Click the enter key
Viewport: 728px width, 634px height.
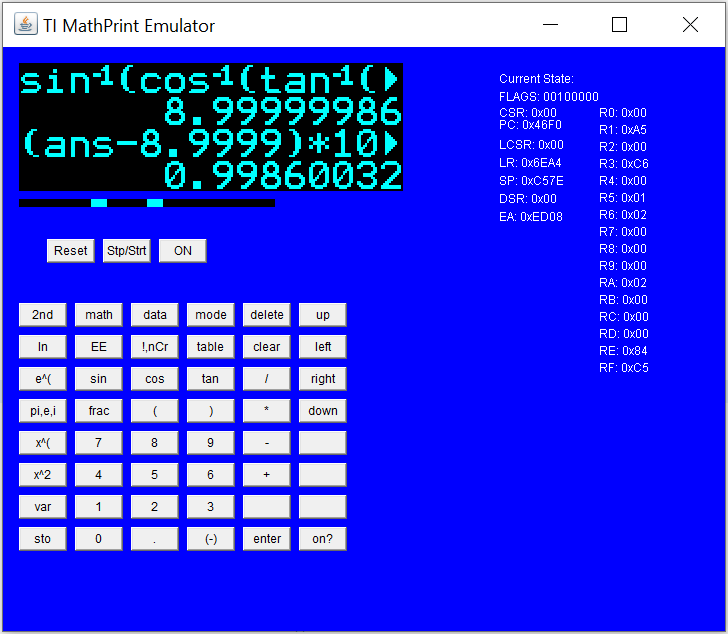tap(266, 539)
